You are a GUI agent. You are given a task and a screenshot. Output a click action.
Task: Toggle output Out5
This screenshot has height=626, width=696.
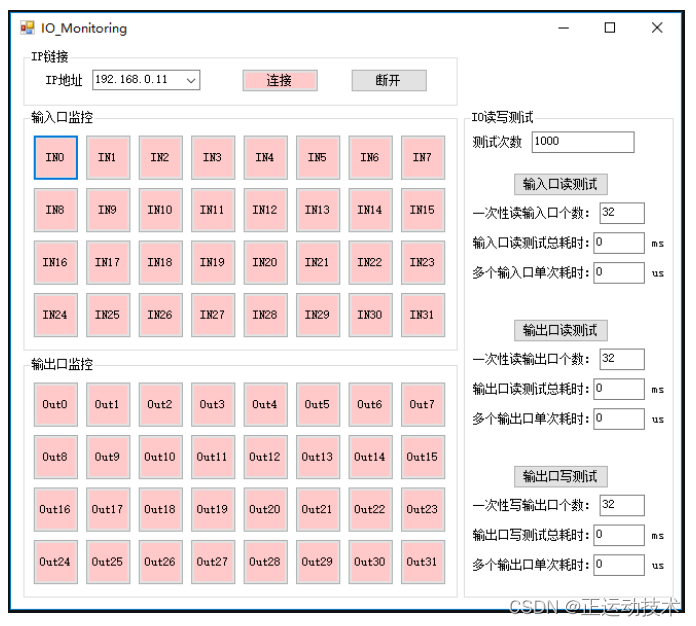318,404
